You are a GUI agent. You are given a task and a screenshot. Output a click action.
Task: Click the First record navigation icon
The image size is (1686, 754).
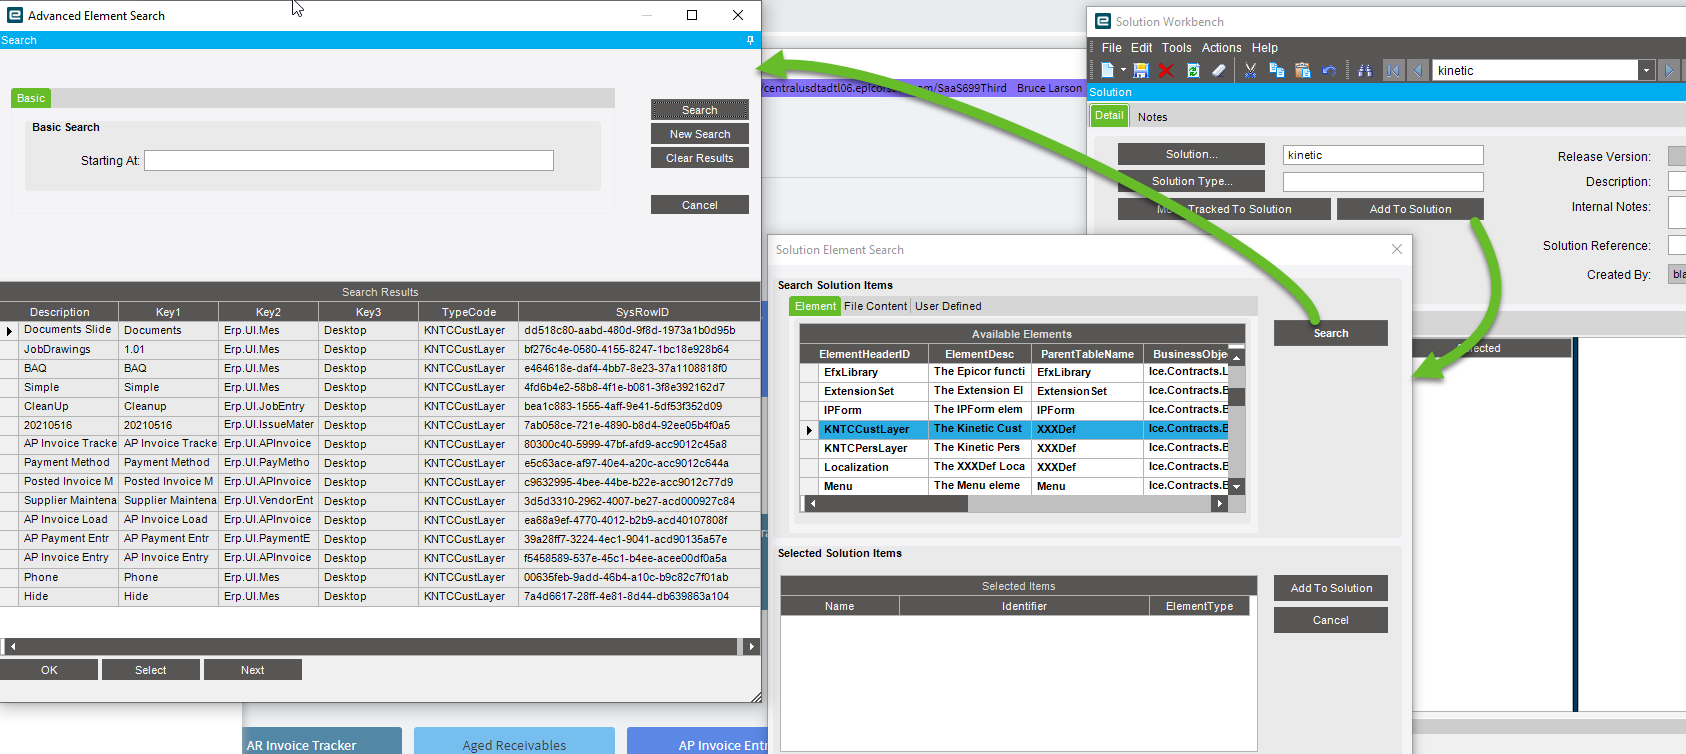click(1393, 70)
